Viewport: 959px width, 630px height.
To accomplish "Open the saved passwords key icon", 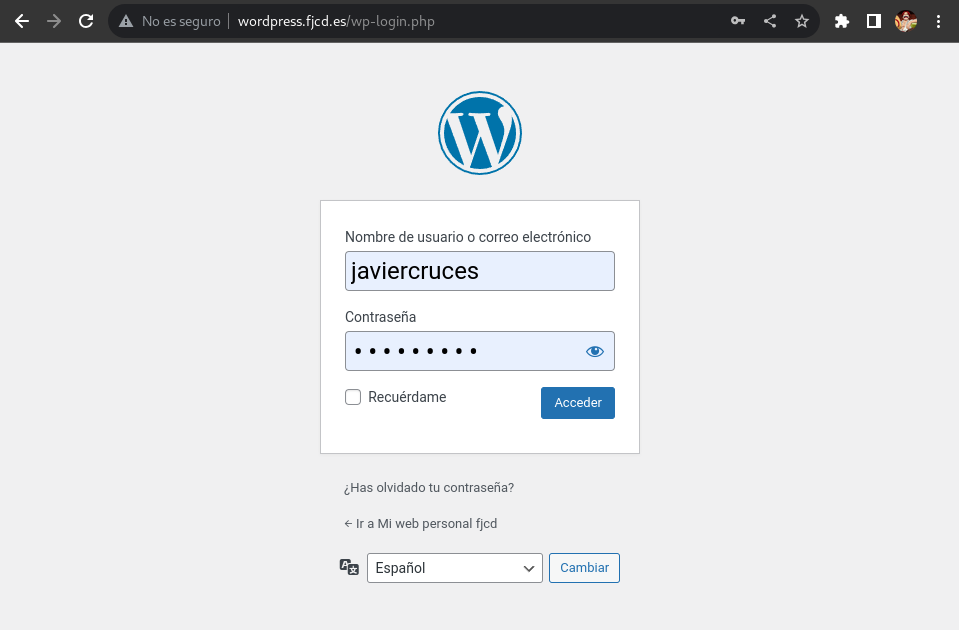I will (x=738, y=21).
